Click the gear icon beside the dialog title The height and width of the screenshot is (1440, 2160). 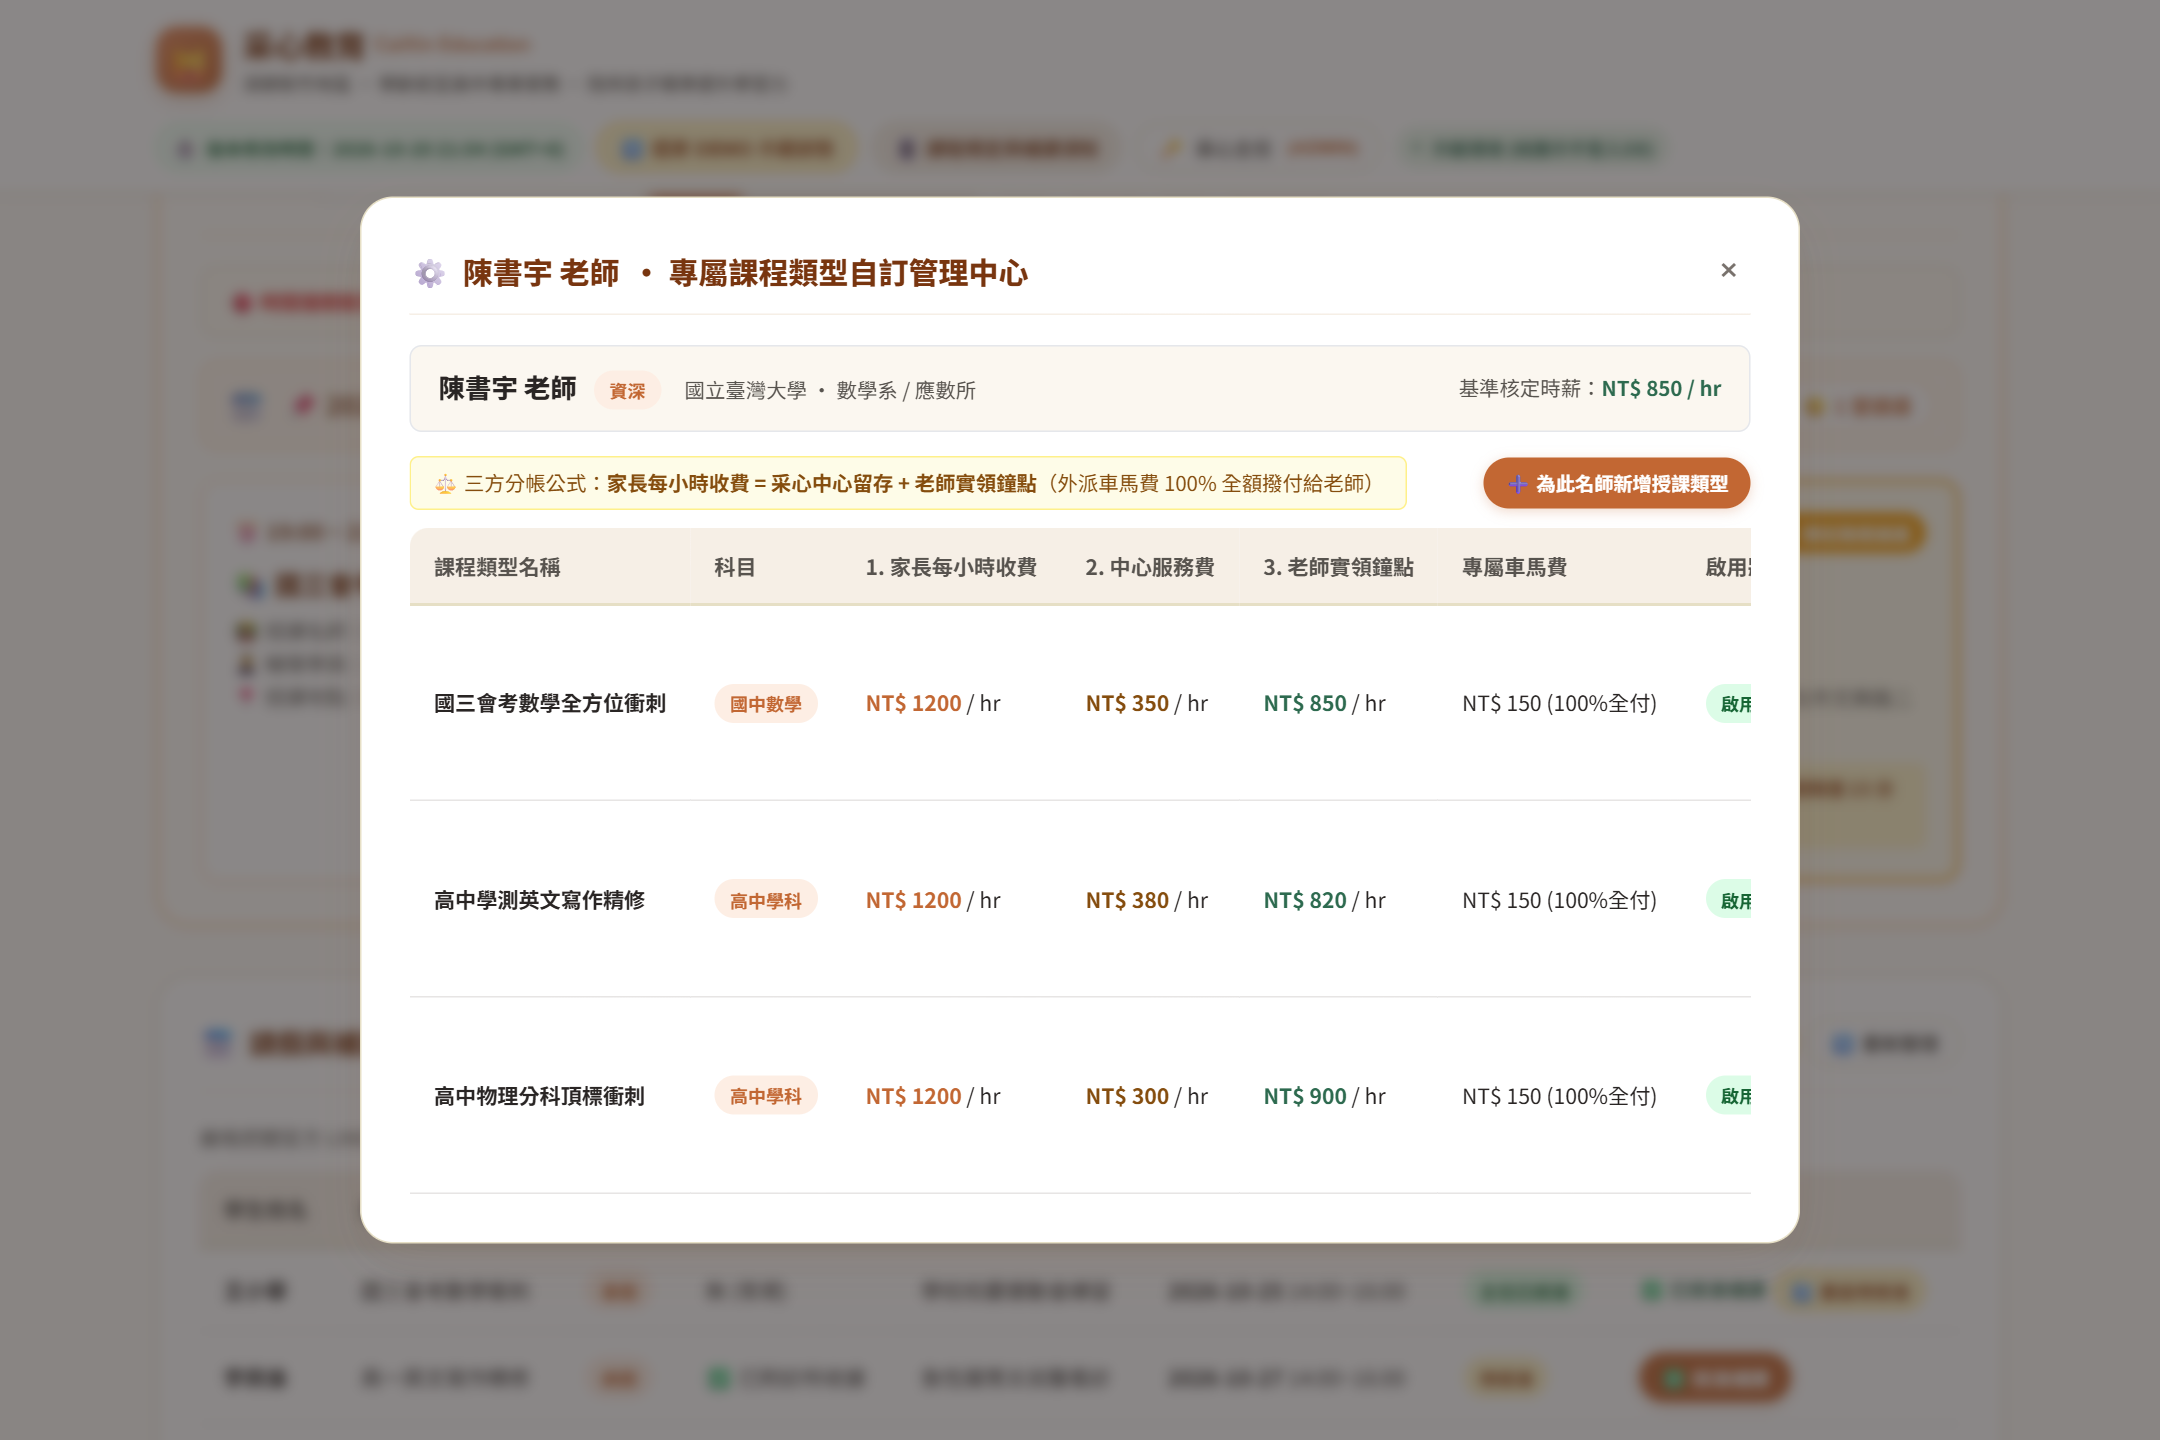coord(430,273)
